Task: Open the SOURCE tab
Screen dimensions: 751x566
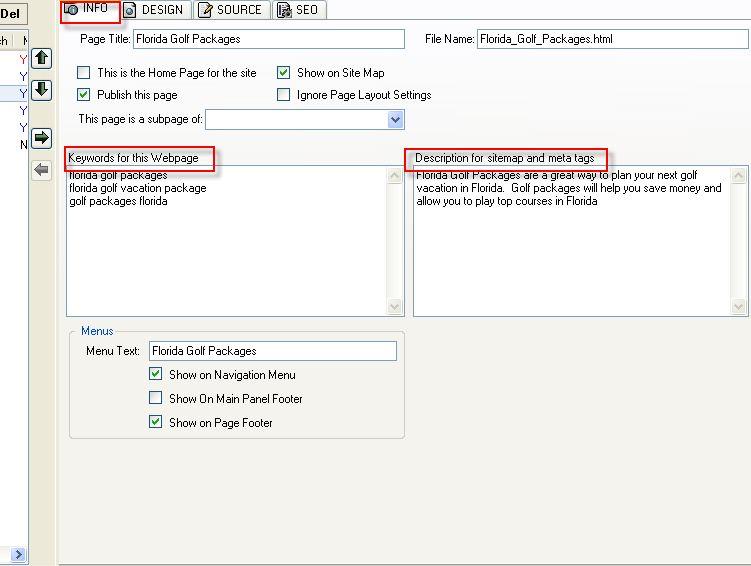Action: click(231, 10)
